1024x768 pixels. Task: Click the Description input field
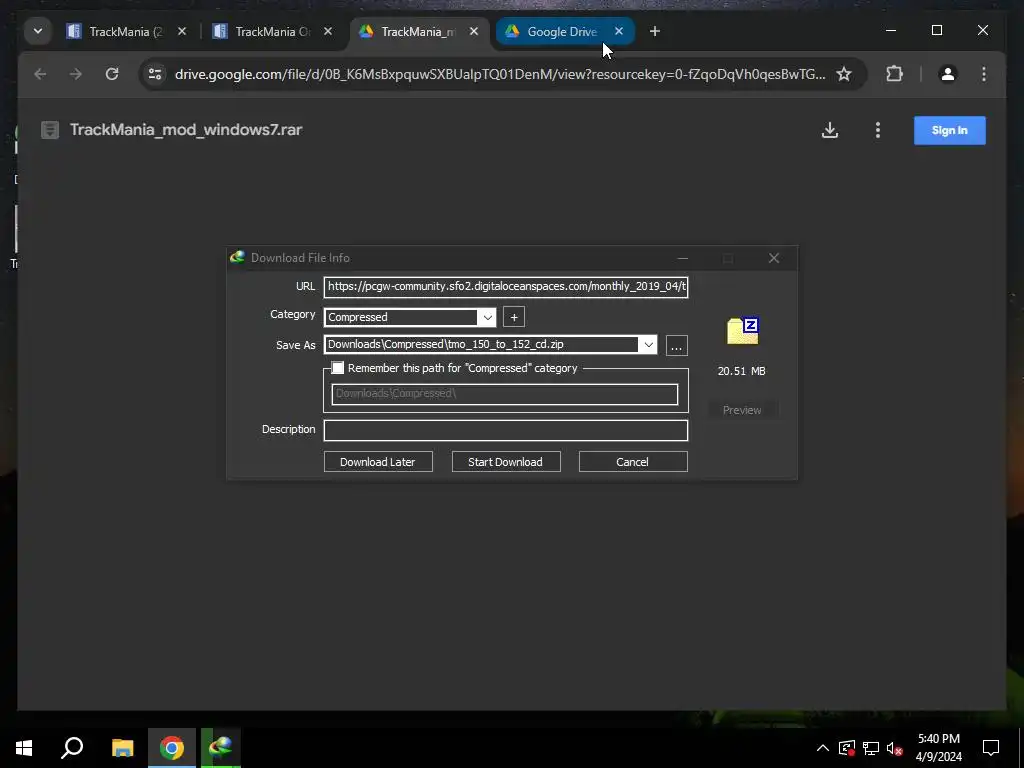506,430
